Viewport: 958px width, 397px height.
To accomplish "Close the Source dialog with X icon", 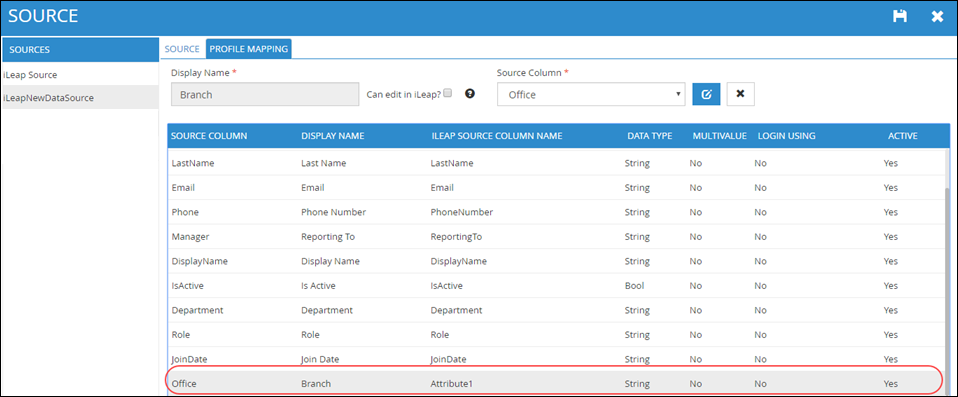I will click(937, 16).
